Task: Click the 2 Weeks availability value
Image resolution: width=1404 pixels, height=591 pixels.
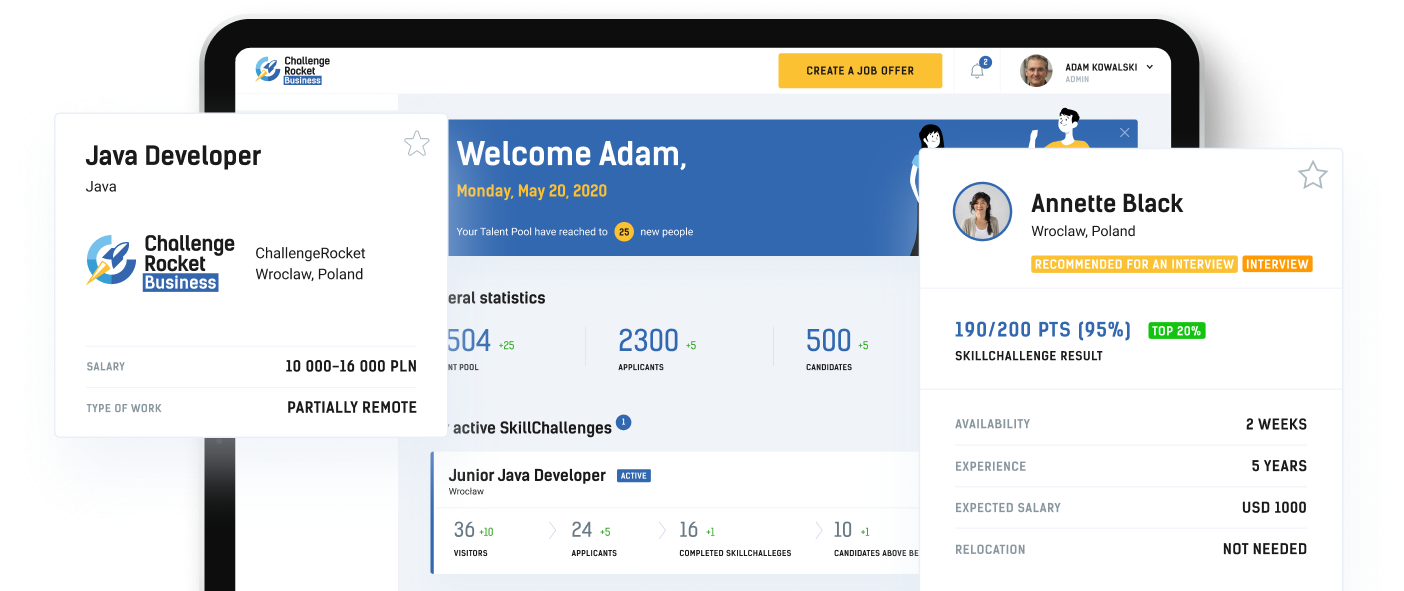Action: click(1276, 424)
